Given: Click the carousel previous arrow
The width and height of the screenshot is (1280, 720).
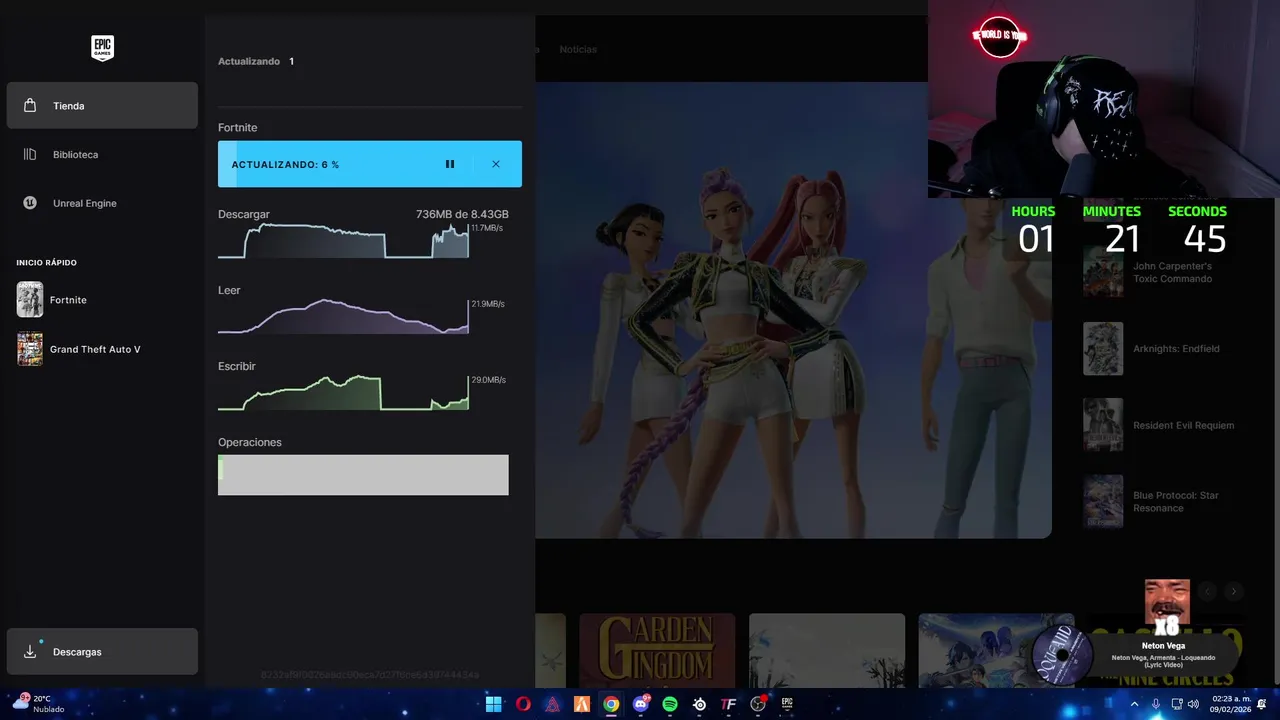Looking at the screenshot, I should 1207,591.
